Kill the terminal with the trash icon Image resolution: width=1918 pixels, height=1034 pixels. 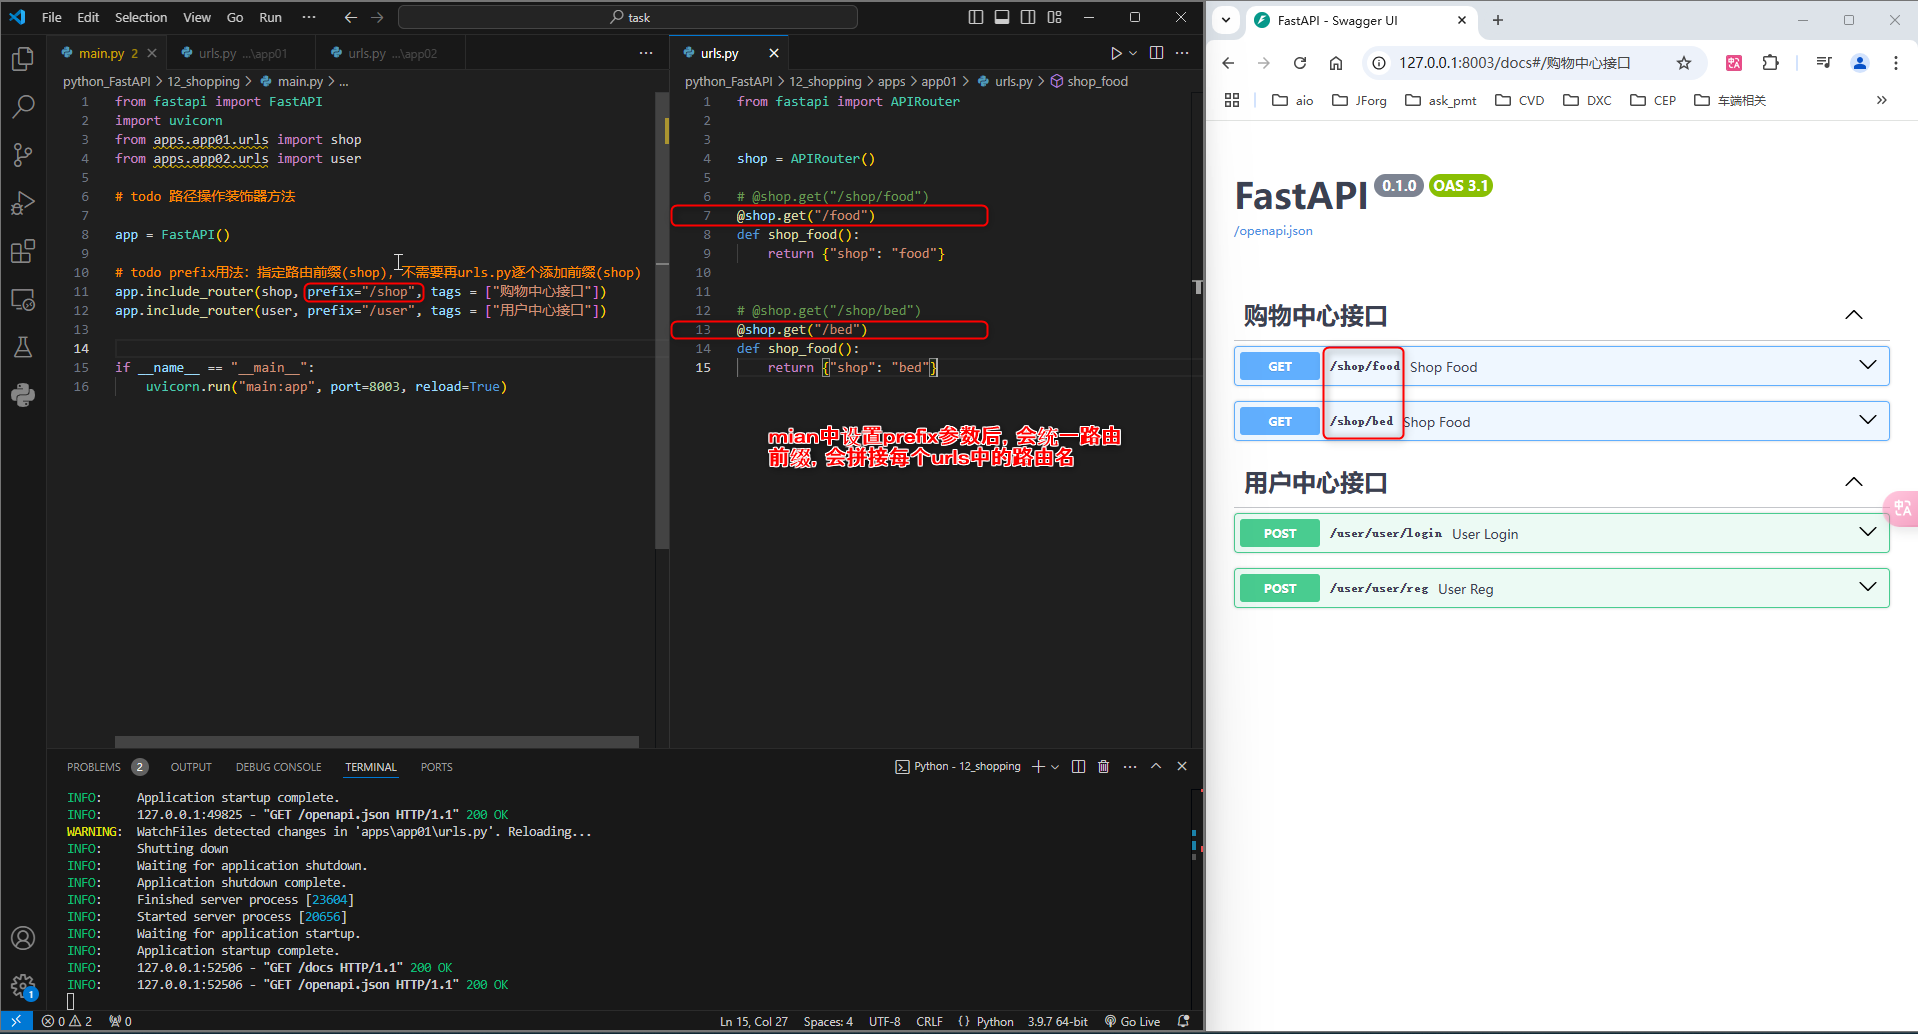tap(1103, 766)
